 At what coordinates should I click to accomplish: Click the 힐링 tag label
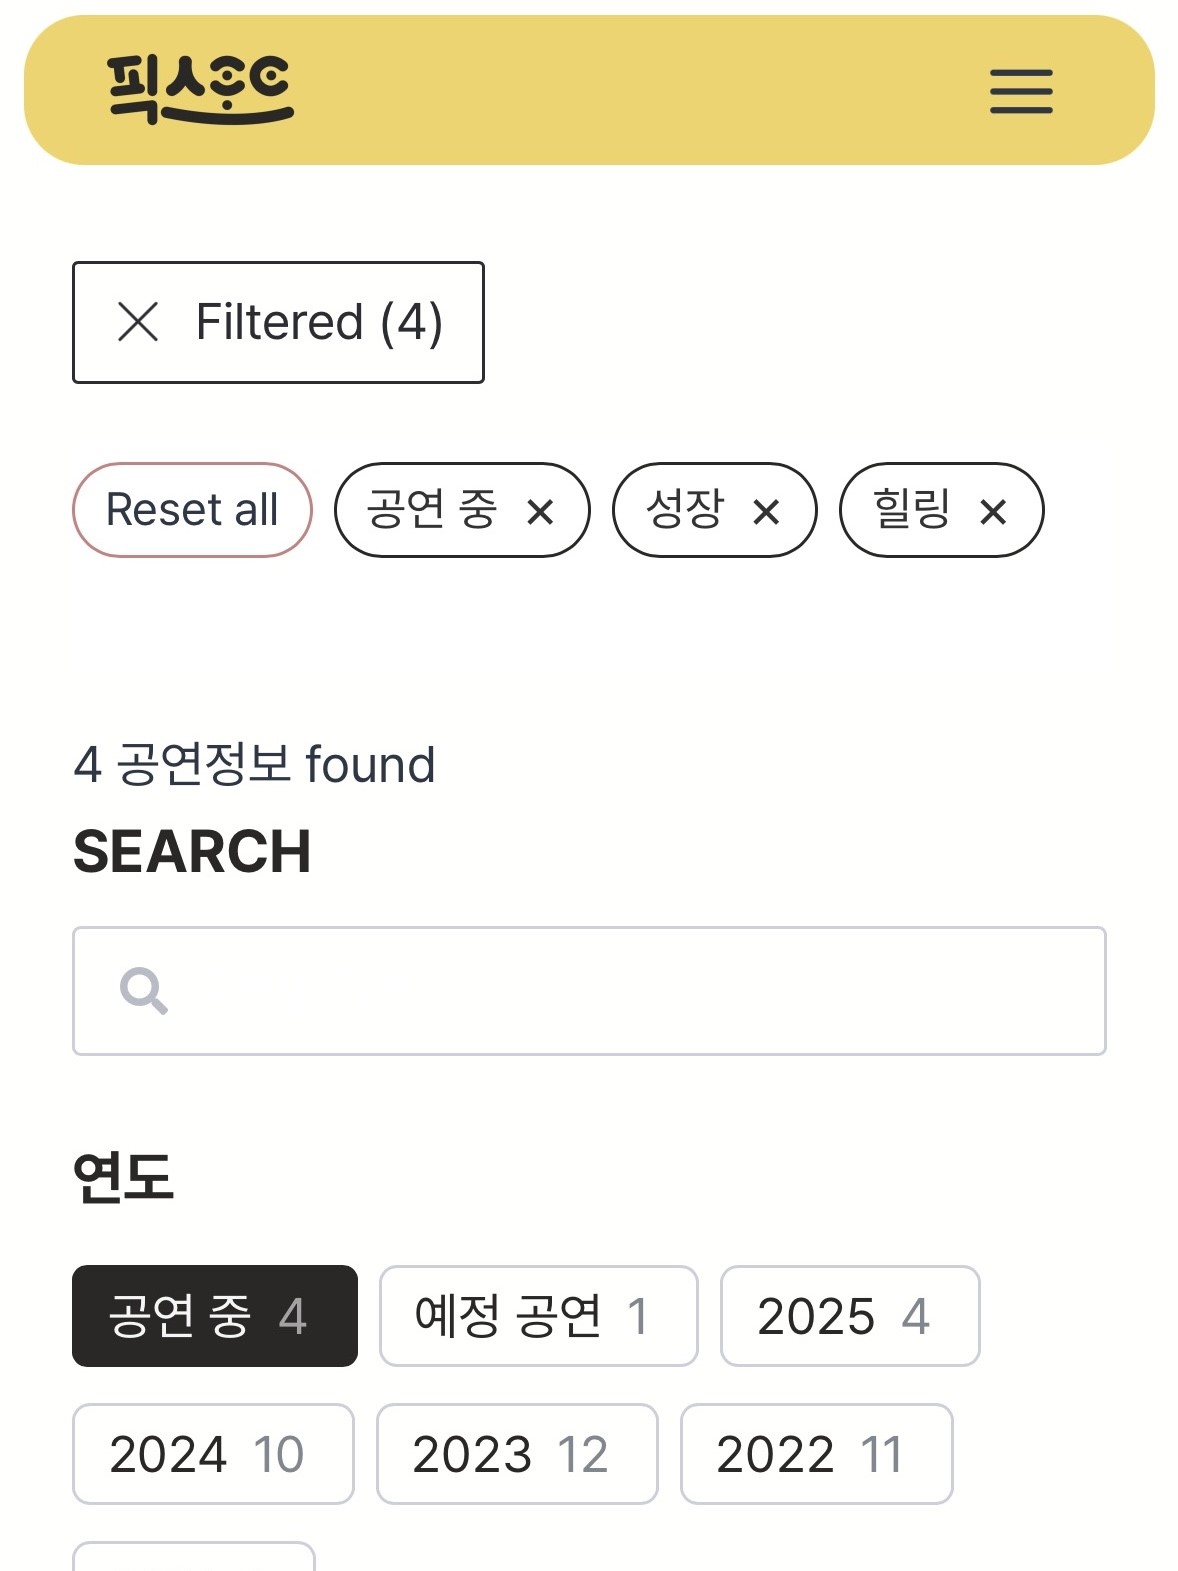click(911, 509)
